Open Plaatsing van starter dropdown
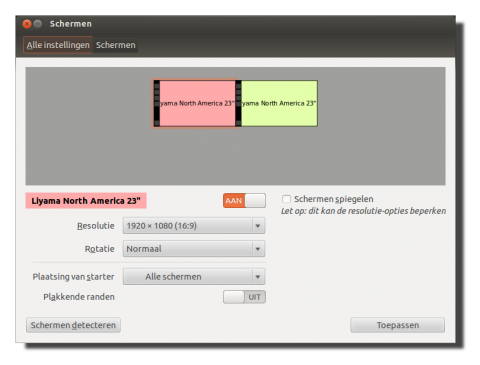 pos(194,277)
